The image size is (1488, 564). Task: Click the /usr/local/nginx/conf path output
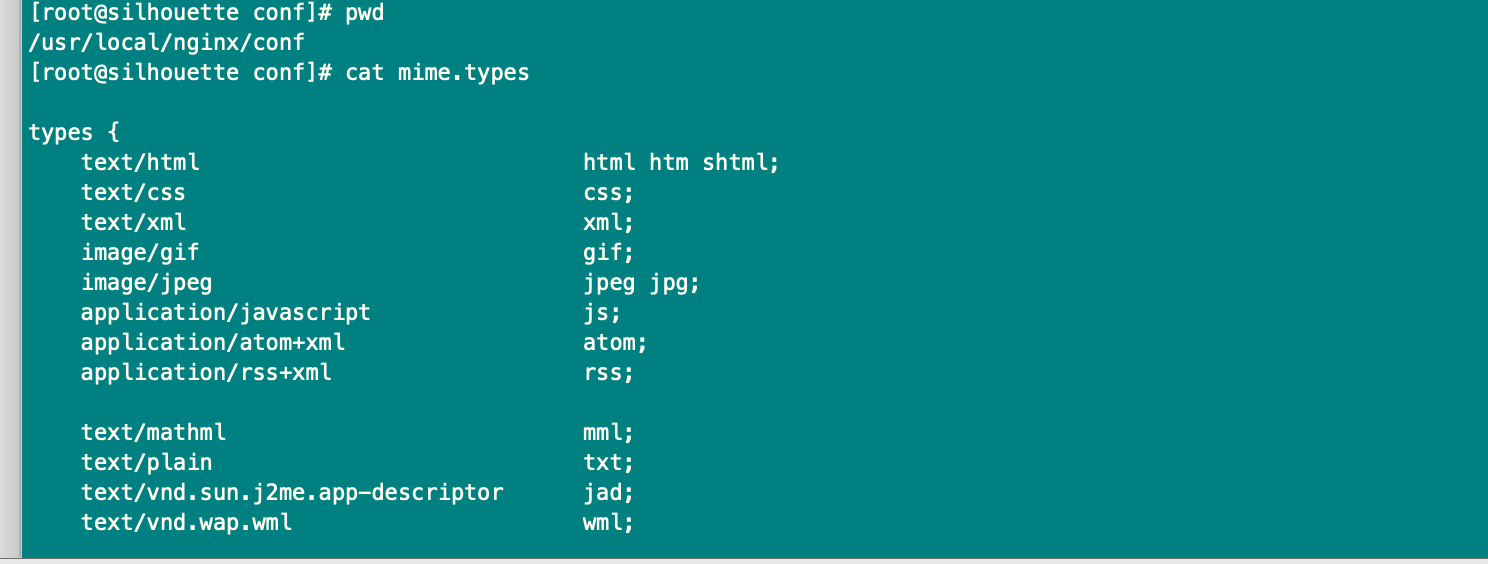pyautogui.click(x=166, y=44)
